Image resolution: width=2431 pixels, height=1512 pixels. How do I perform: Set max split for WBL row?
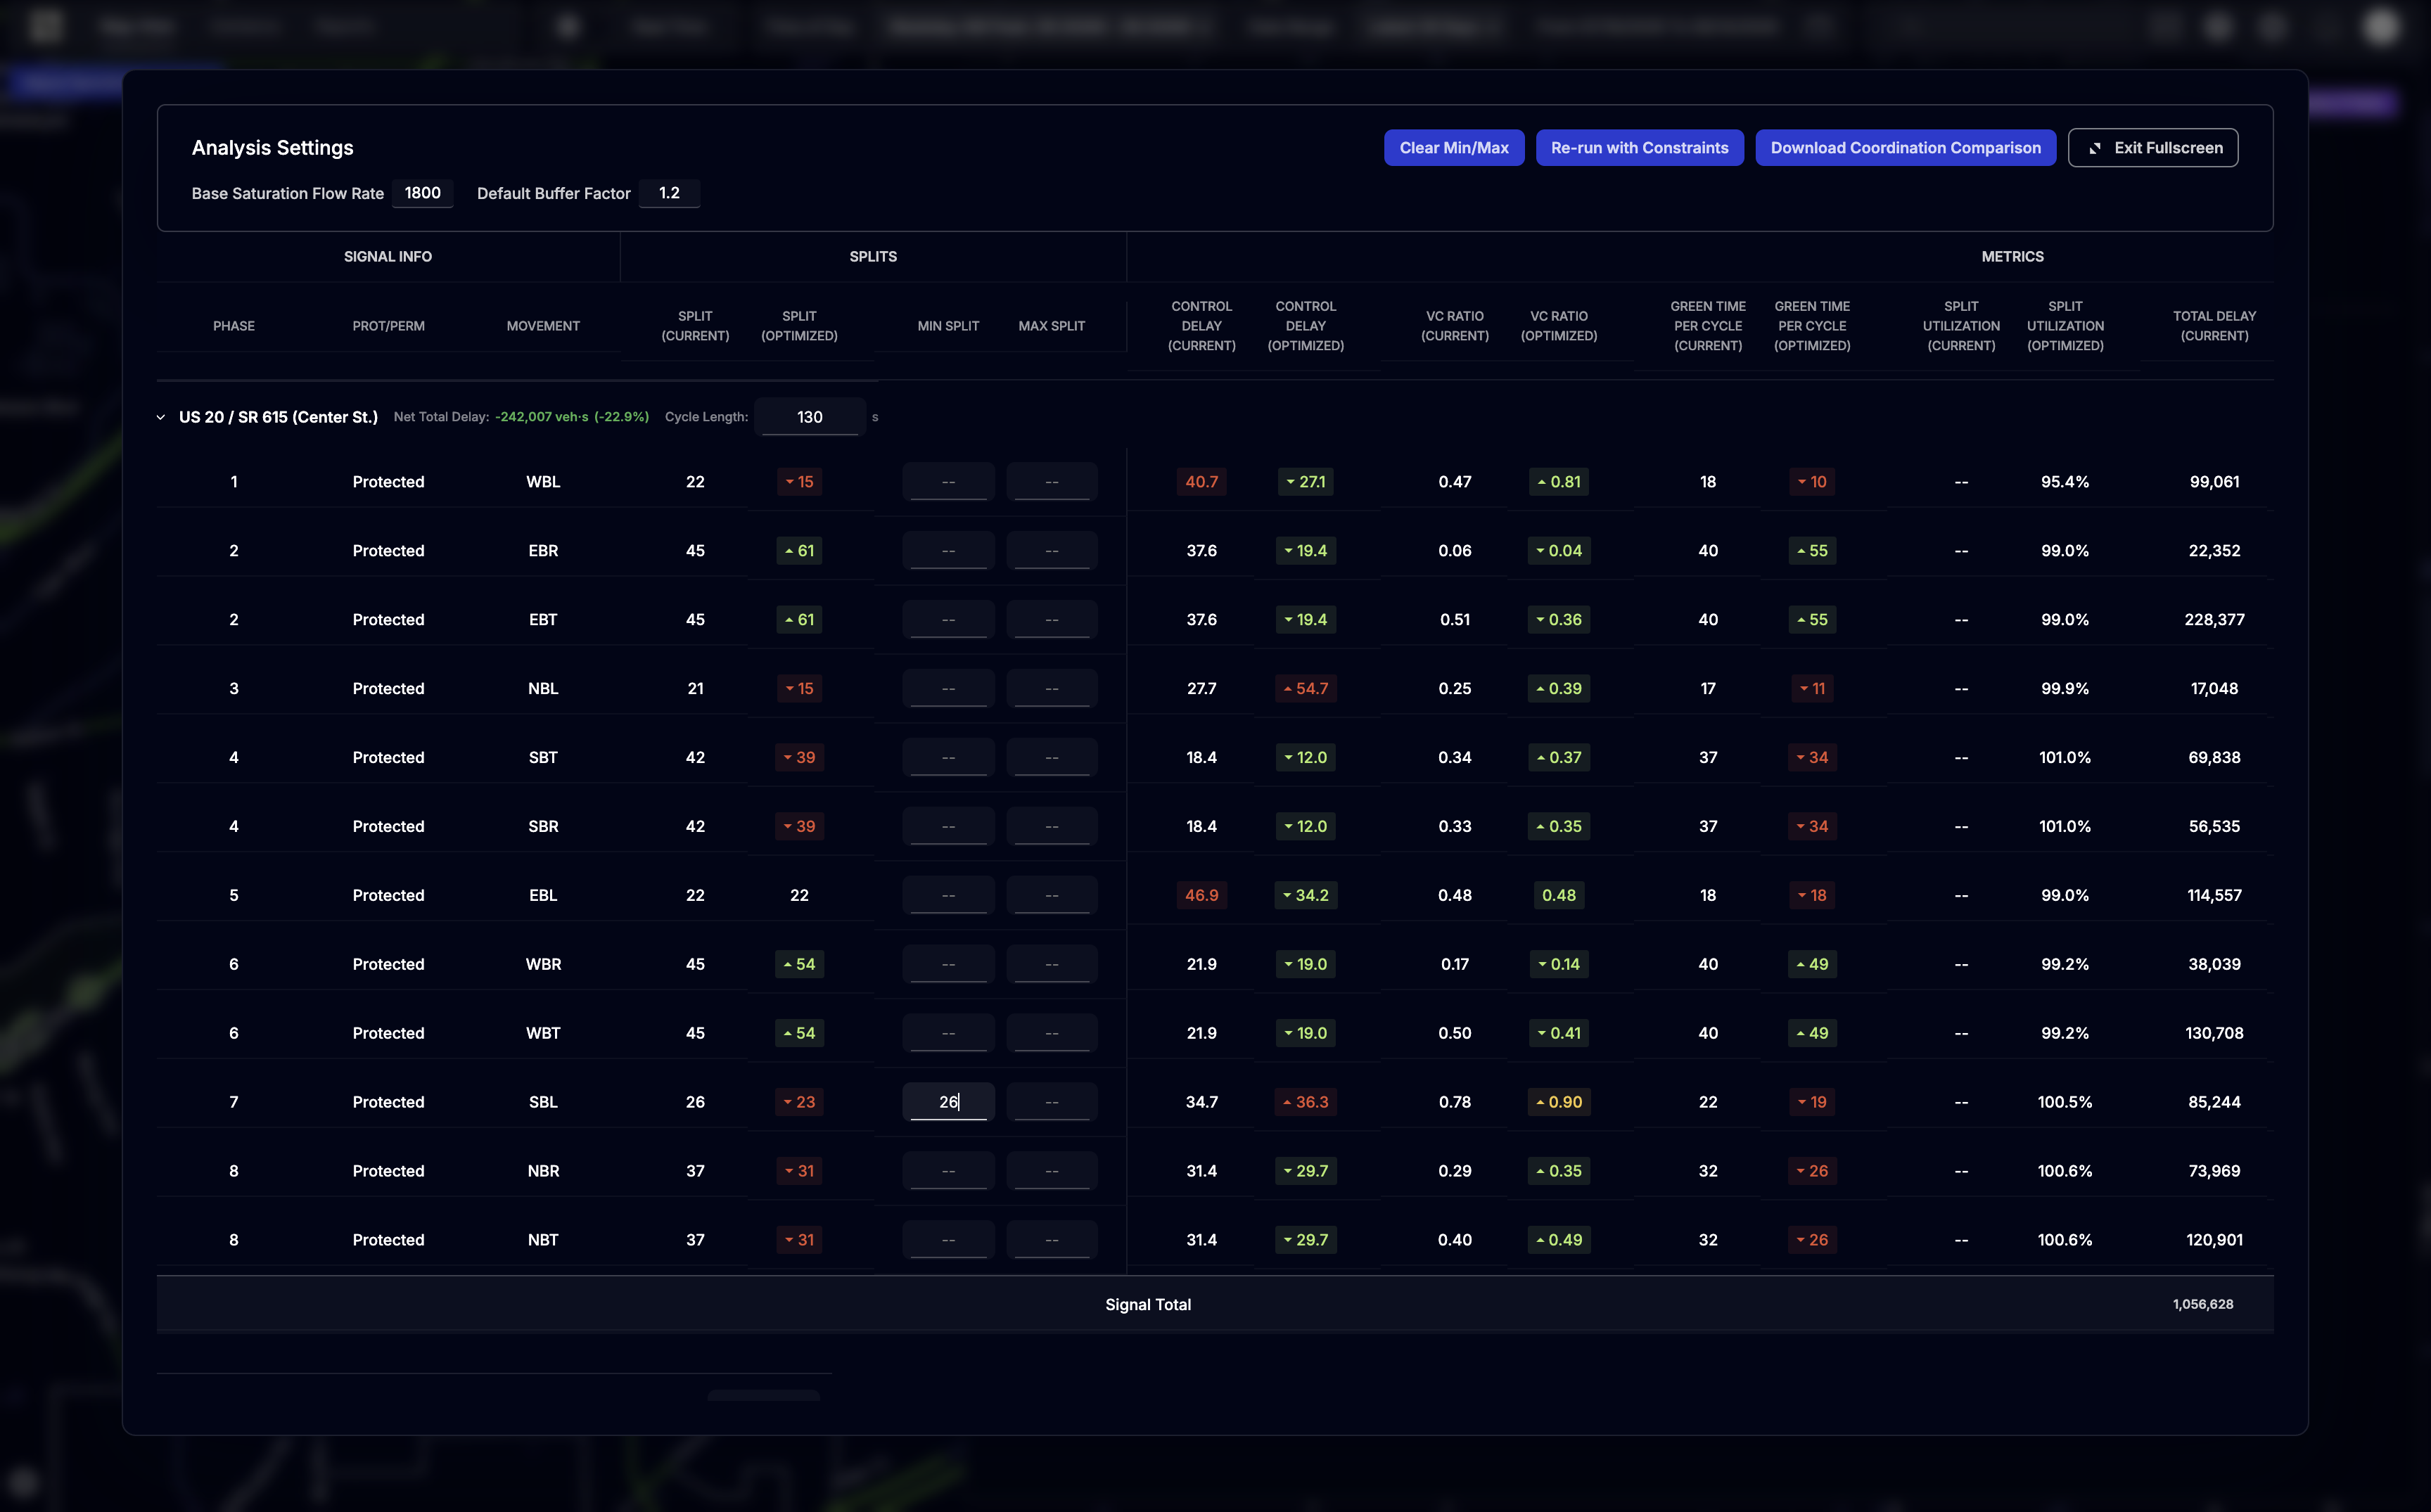point(1051,482)
